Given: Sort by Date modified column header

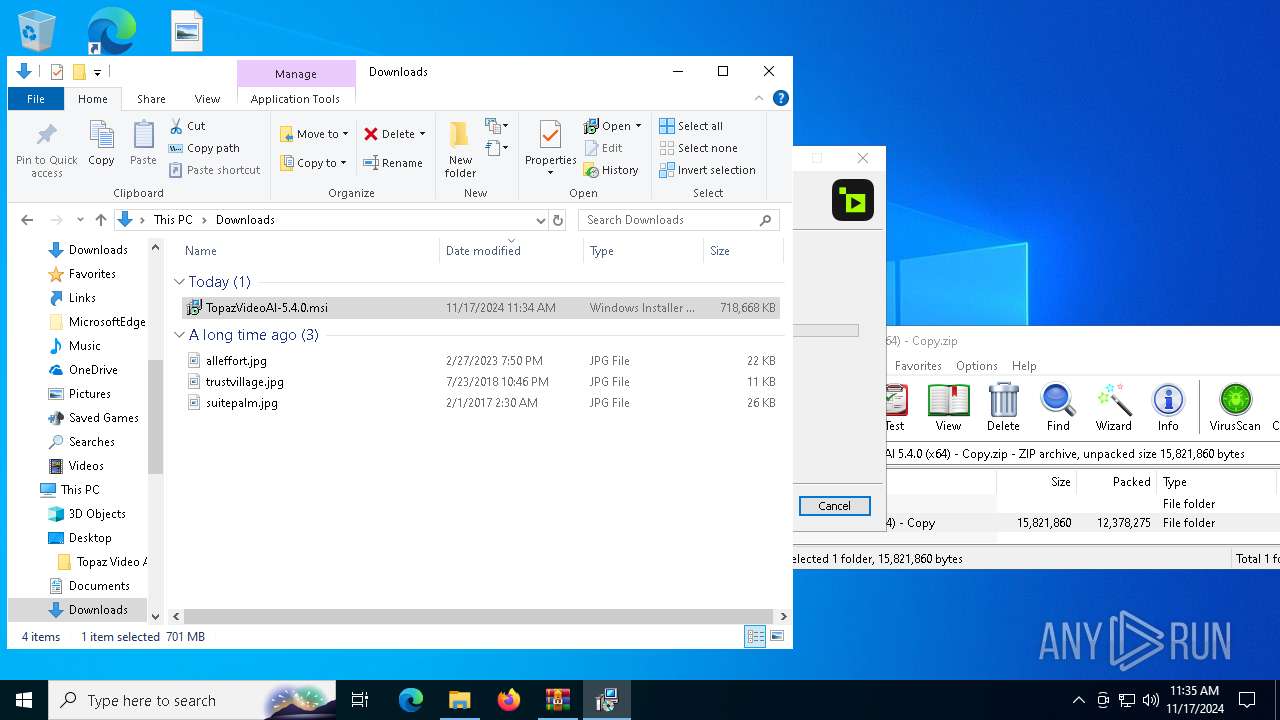Looking at the screenshot, I should click(483, 251).
